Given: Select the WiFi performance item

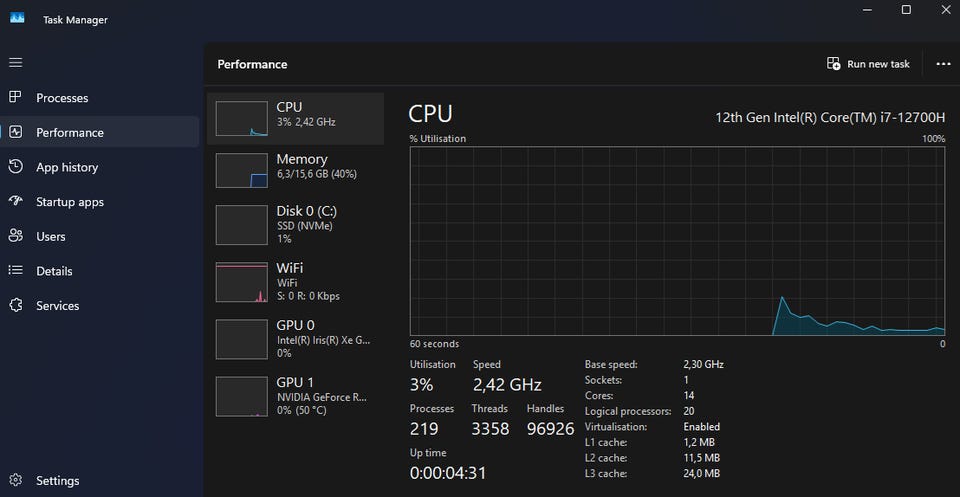Looking at the screenshot, I should [x=296, y=282].
